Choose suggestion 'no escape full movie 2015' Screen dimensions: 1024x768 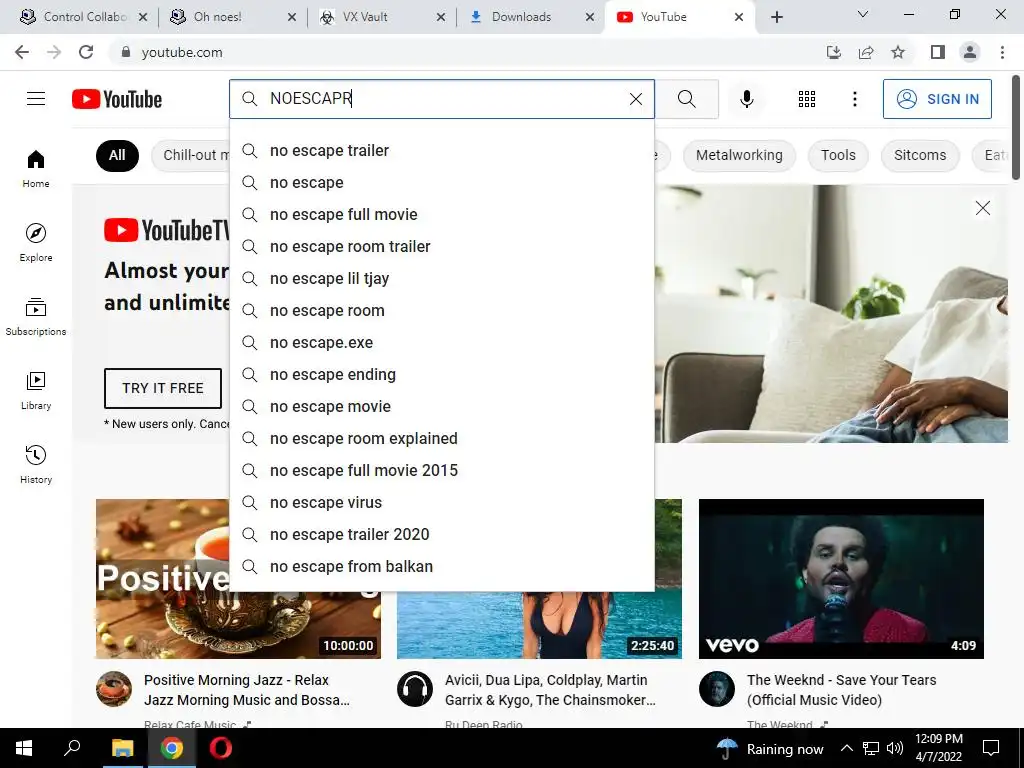coord(441,471)
